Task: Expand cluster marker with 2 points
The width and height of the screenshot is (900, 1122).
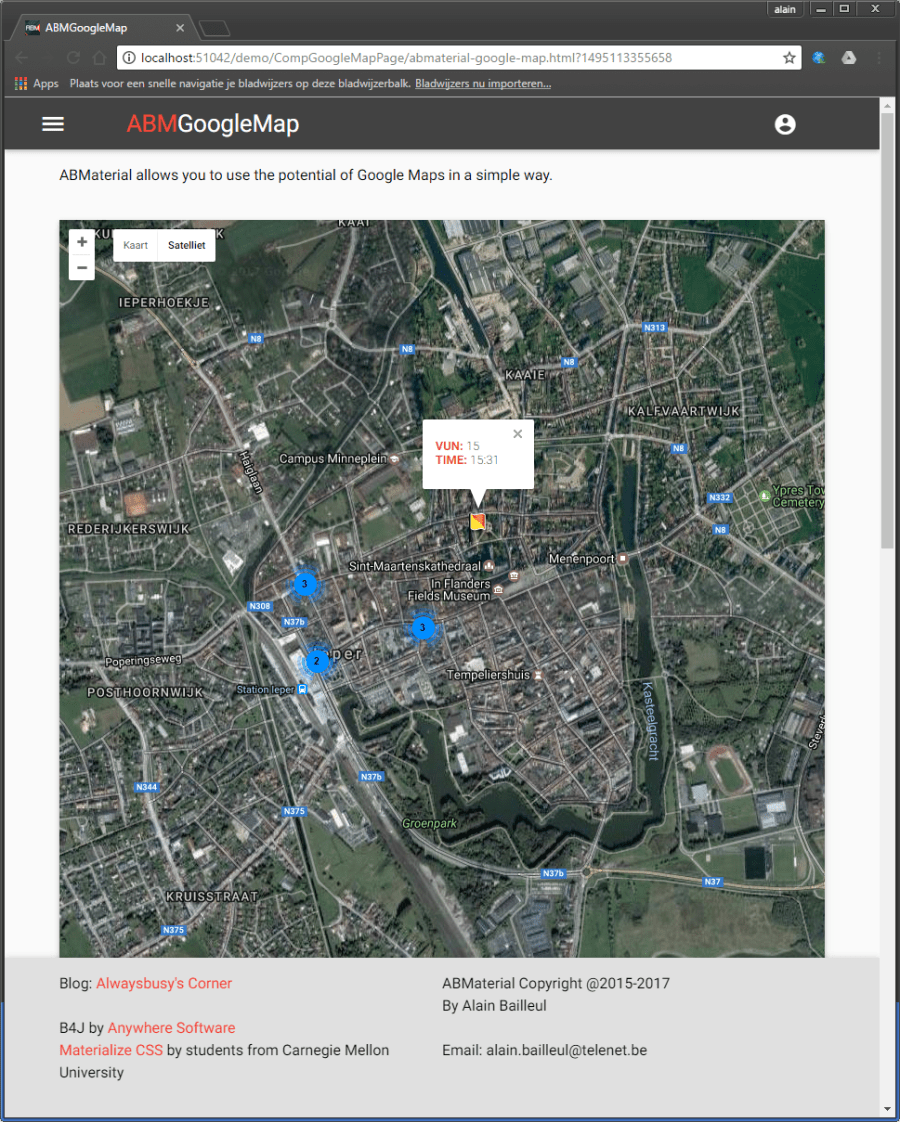Action: [x=317, y=660]
